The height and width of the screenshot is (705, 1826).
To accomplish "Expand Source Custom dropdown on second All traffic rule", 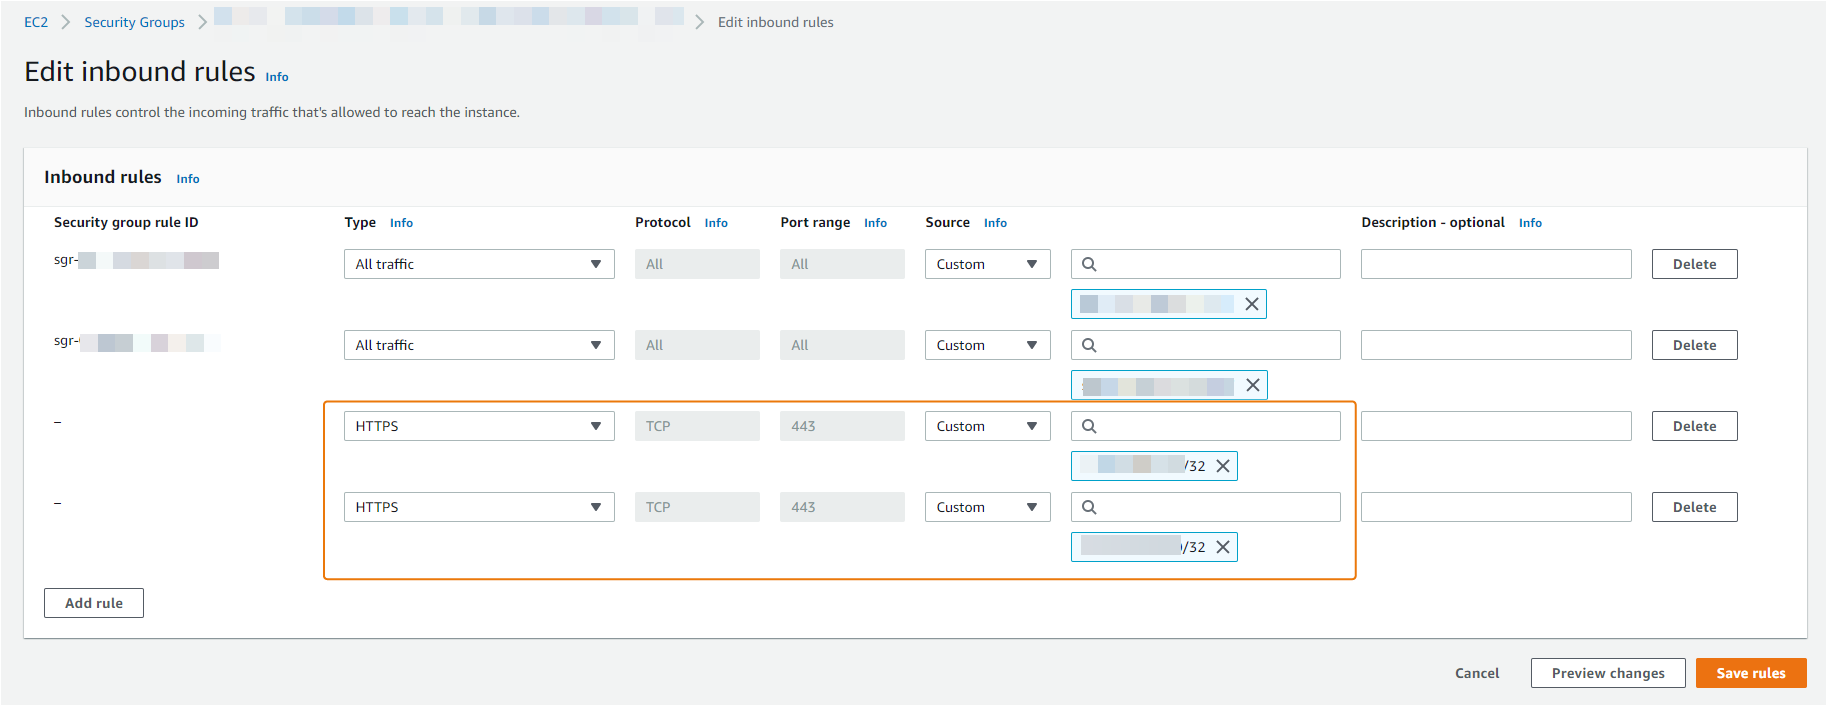I will click(986, 345).
